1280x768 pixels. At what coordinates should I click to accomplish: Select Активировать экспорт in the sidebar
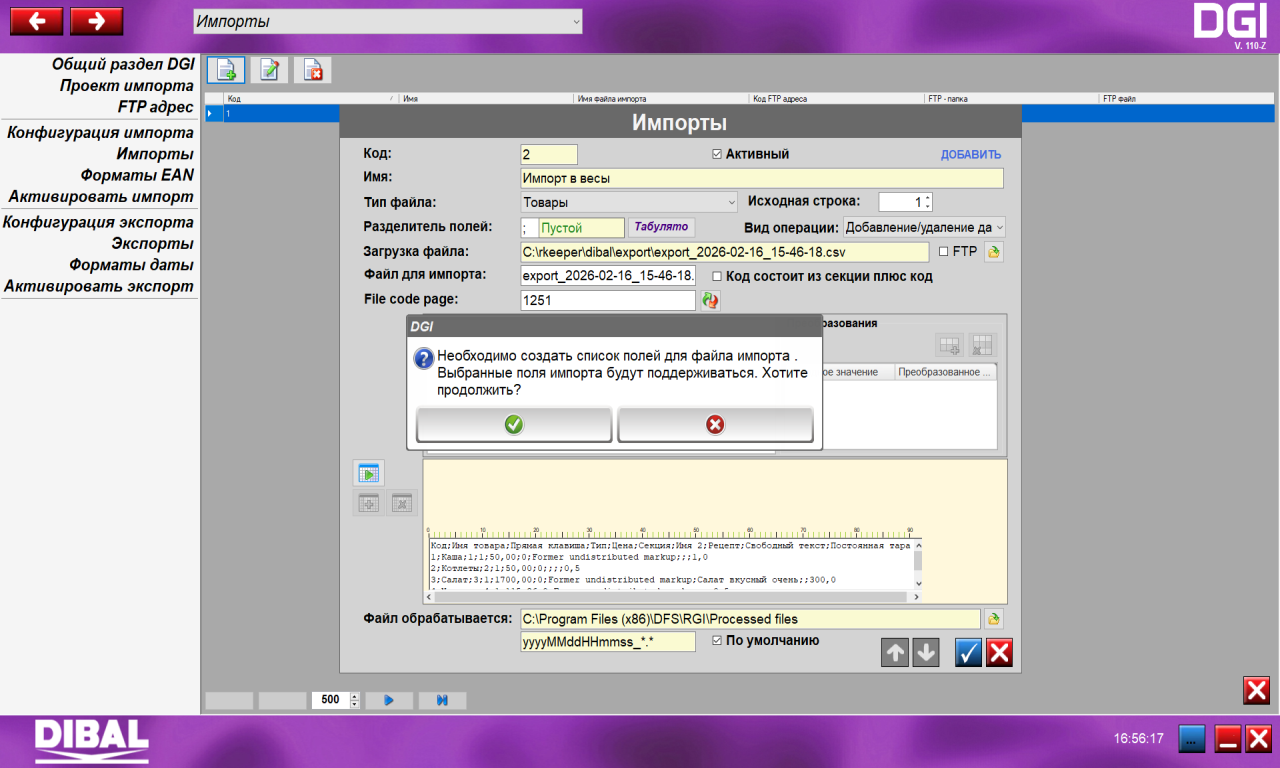click(99, 286)
